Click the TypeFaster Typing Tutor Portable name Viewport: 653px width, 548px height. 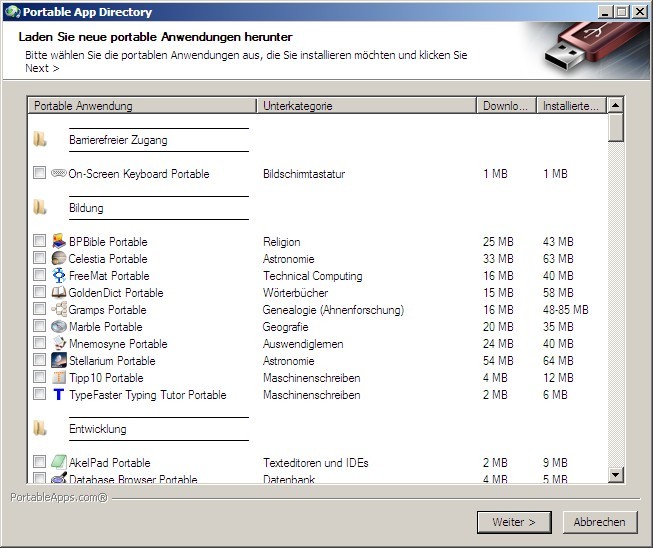(x=148, y=395)
